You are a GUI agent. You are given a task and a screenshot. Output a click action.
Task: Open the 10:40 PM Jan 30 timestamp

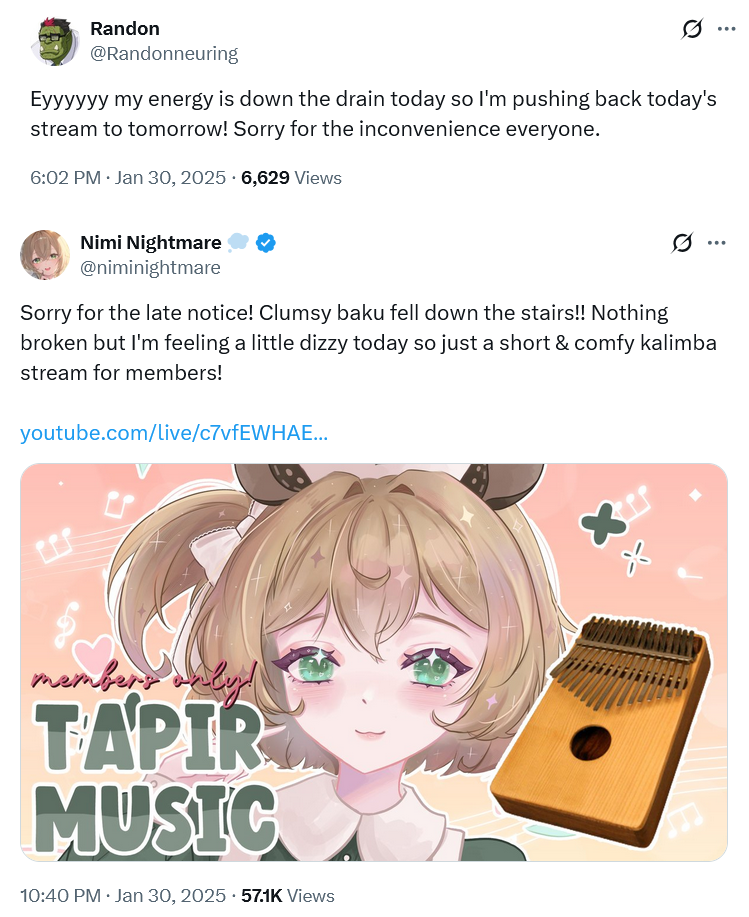(123, 895)
